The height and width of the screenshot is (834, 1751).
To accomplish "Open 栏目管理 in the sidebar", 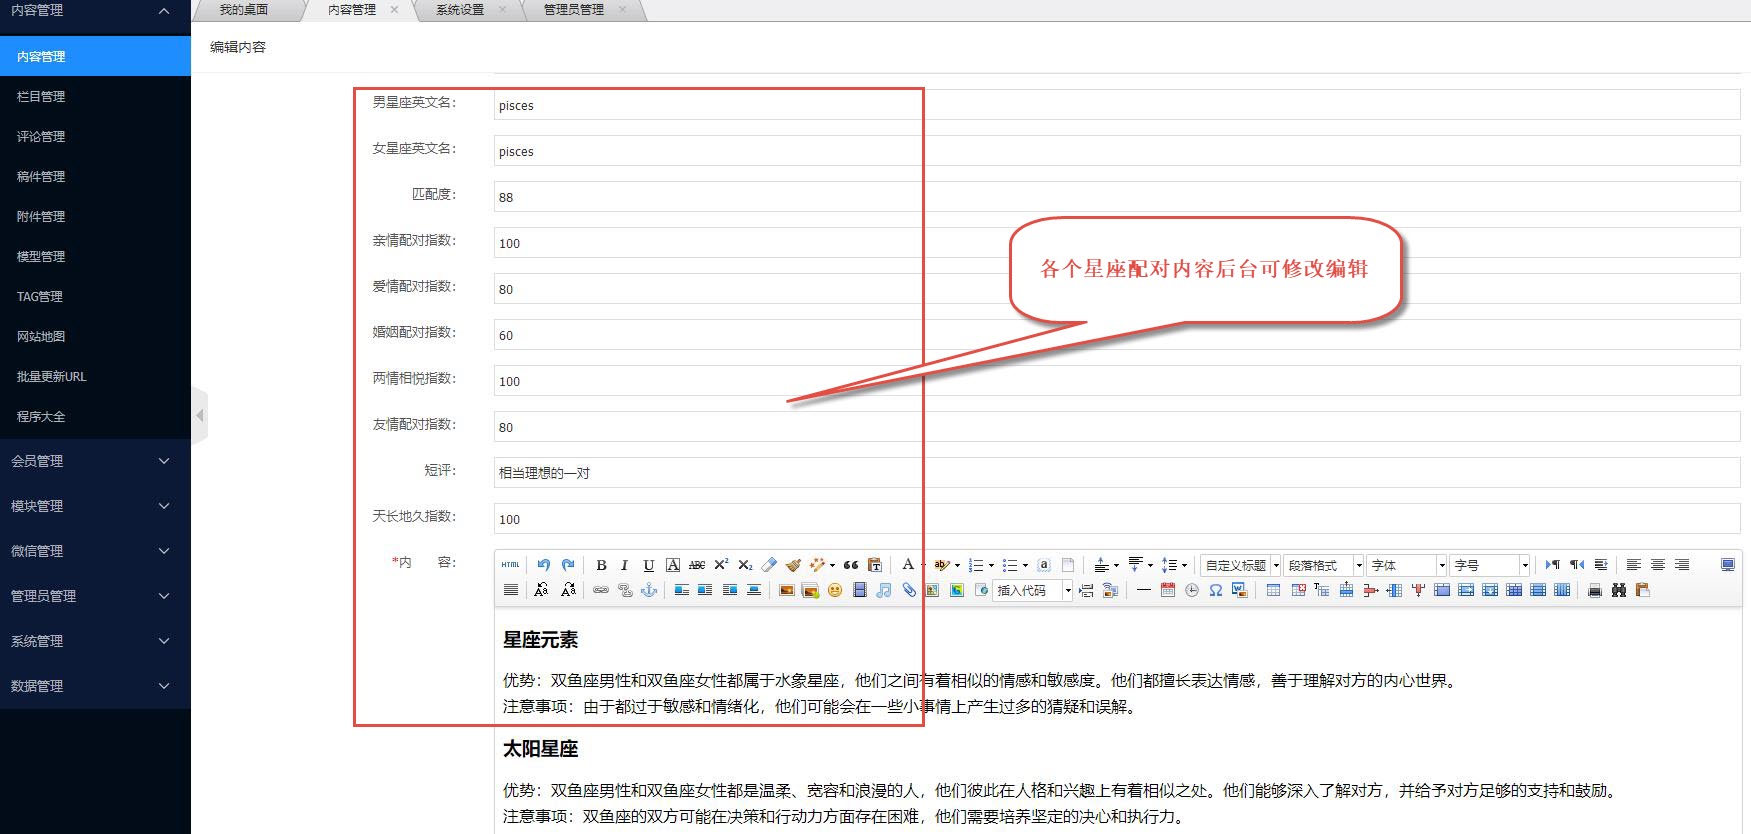I will (41, 97).
